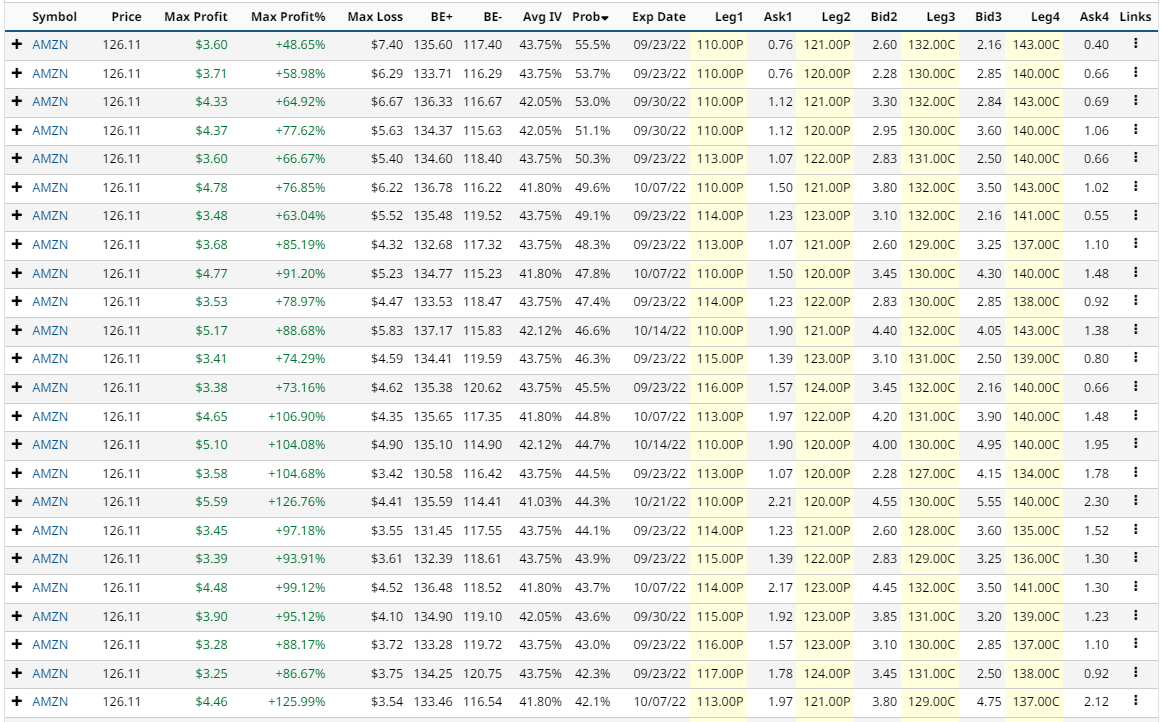Screen dimensions: 1162x722
Task: Open three-dot links menu for +85.19% row
Action: (x=1135, y=244)
